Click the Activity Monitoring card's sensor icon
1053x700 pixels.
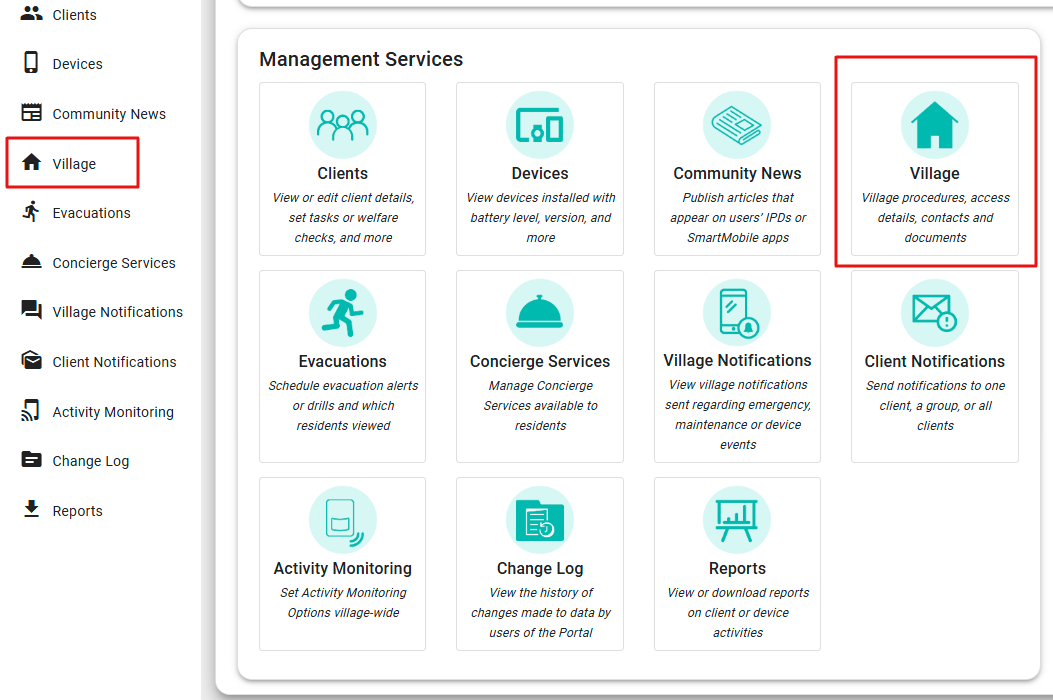[x=342, y=520]
